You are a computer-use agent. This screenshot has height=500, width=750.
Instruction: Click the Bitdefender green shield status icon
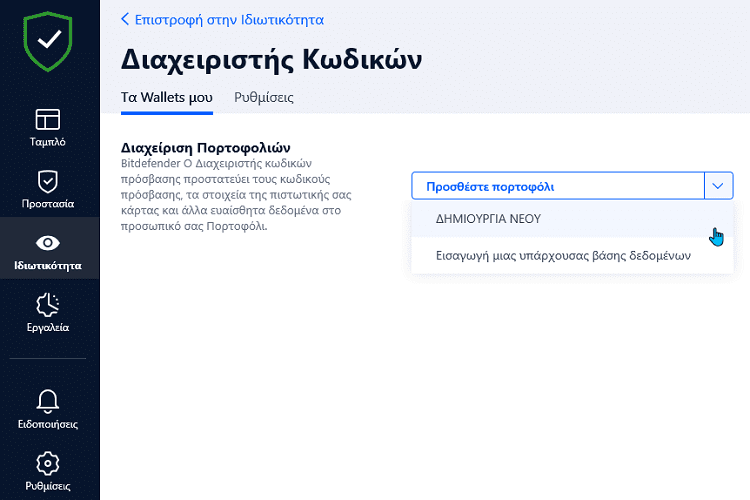click(x=48, y=42)
